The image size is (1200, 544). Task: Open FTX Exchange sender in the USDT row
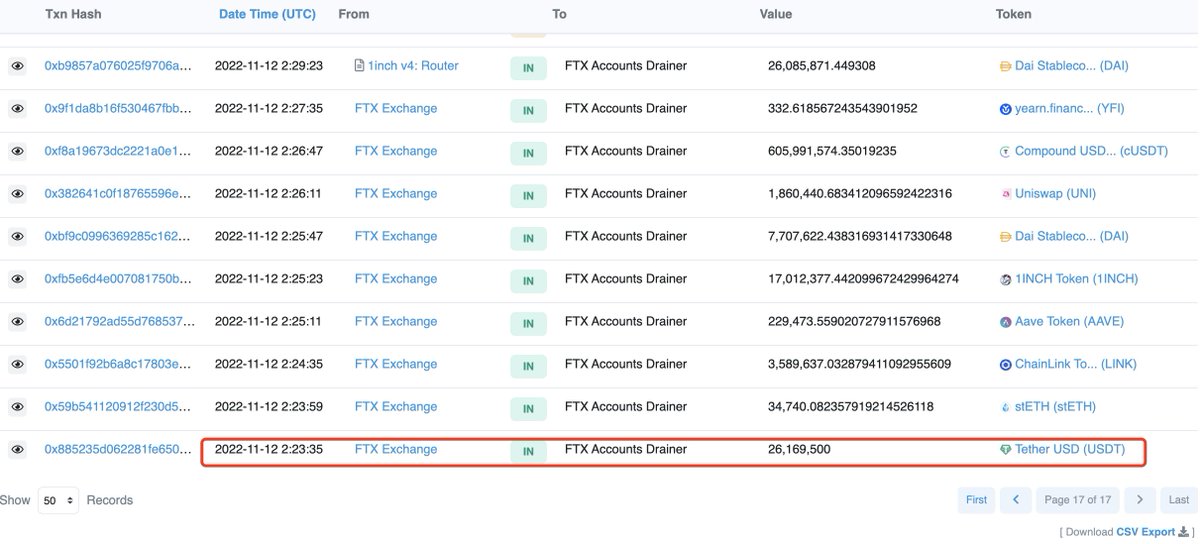396,449
